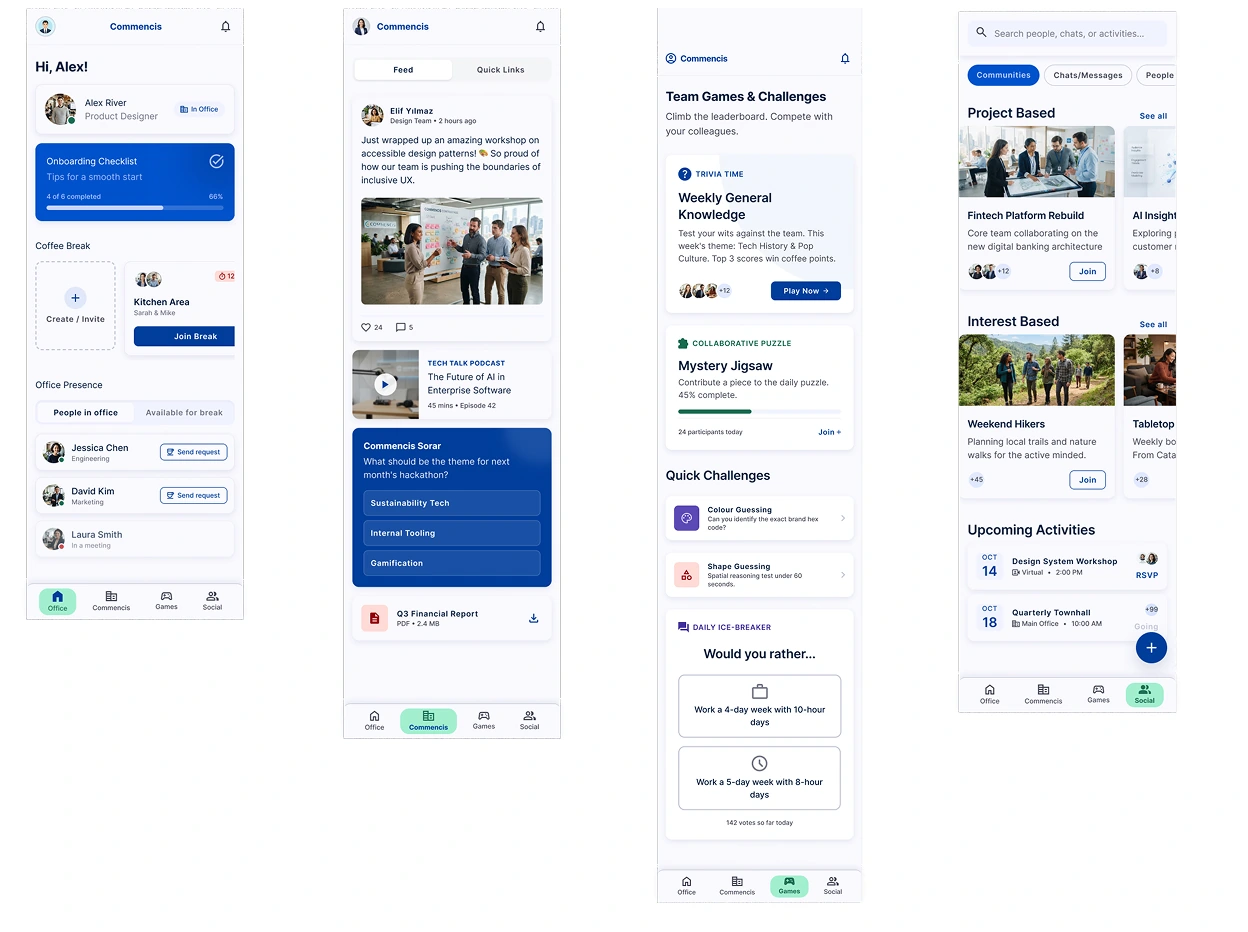
Task: Vote for Internal Tooling poll option
Action: pos(452,533)
